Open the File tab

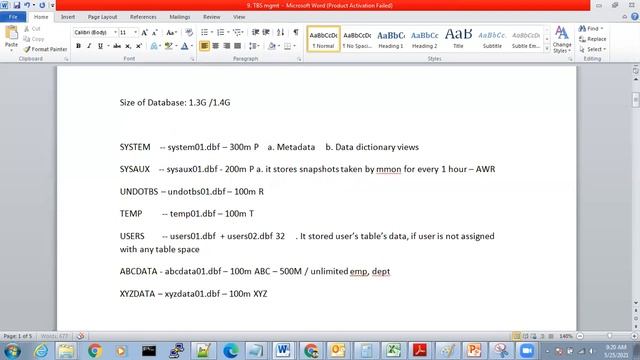pyautogui.click(x=13, y=17)
